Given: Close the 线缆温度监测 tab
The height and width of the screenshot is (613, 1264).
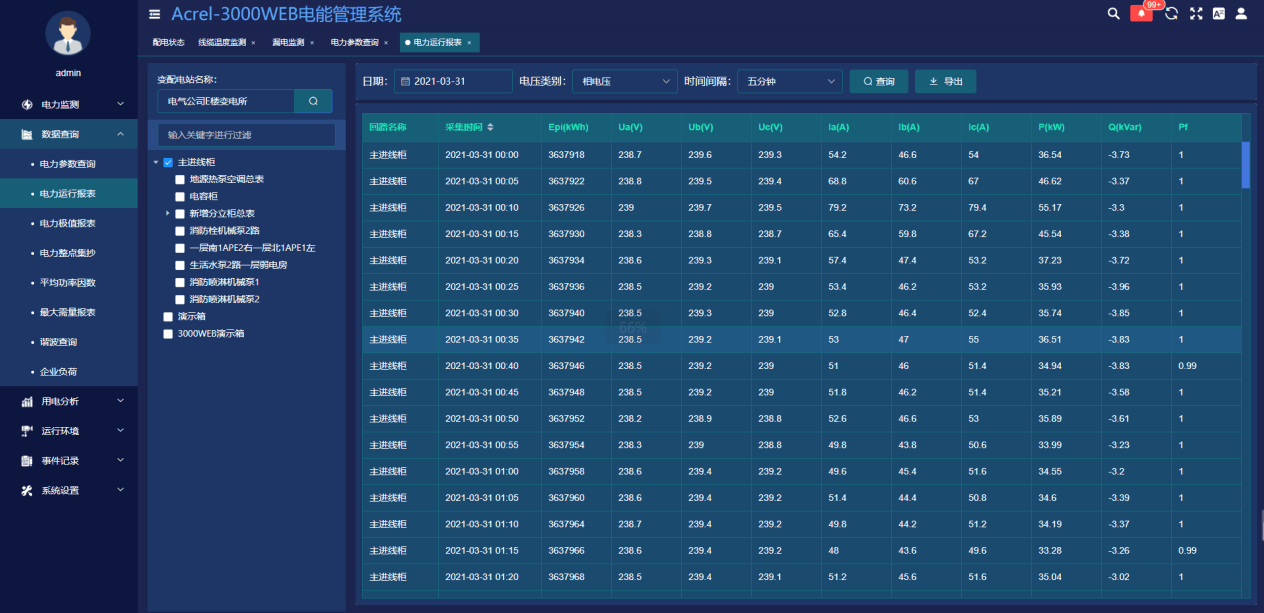Looking at the screenshot, I should 253,43.
